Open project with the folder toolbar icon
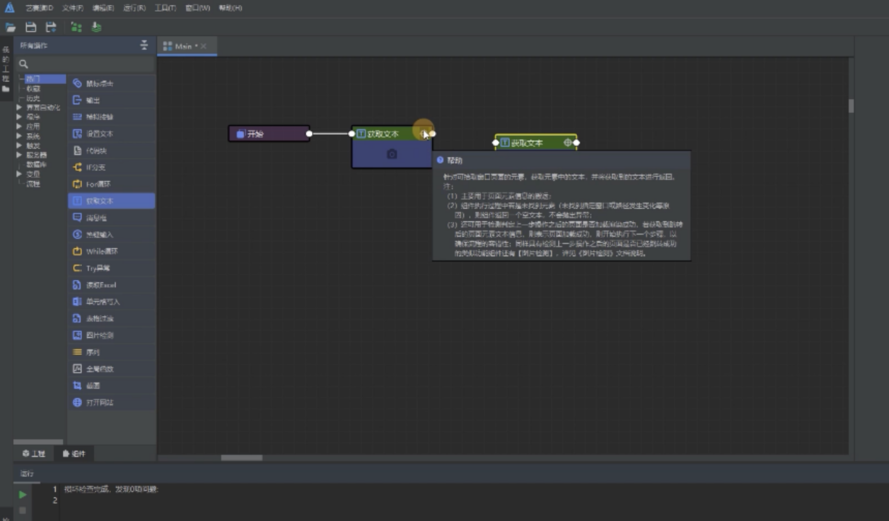Screen dimensions: 889x521 click(10, 27)
